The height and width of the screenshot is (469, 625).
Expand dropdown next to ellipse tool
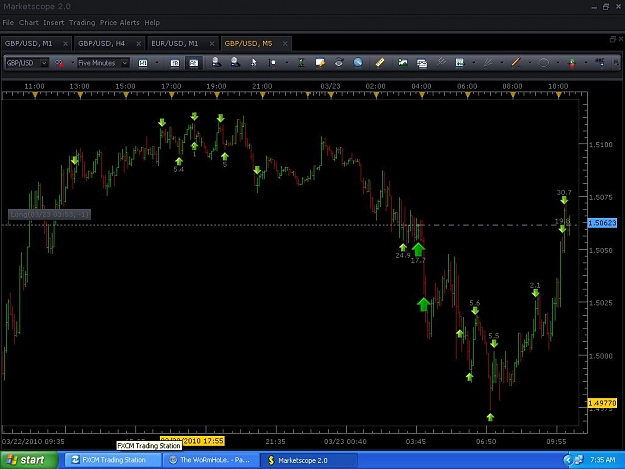[x=558, y=63]
